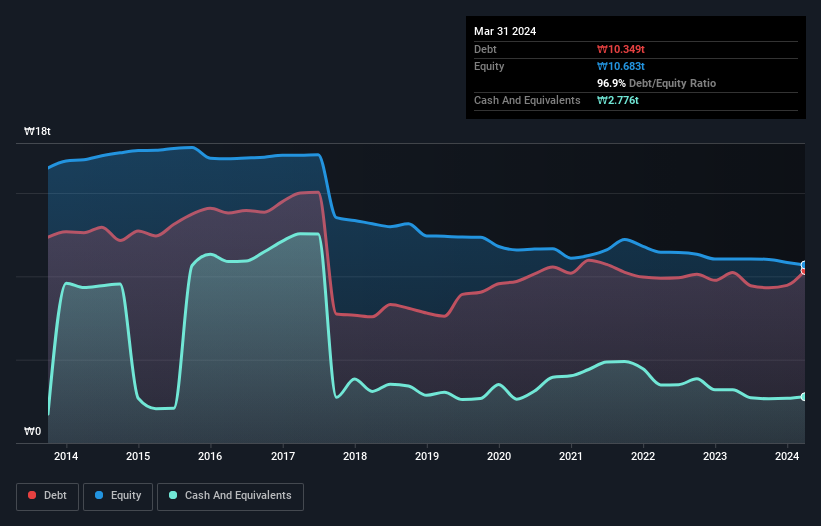Click the 2014 x-axis label

point(66,456)
